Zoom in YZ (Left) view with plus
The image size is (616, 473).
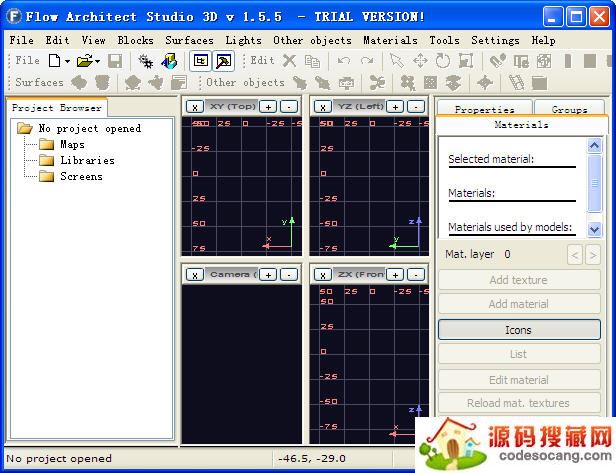coord(395,106)
